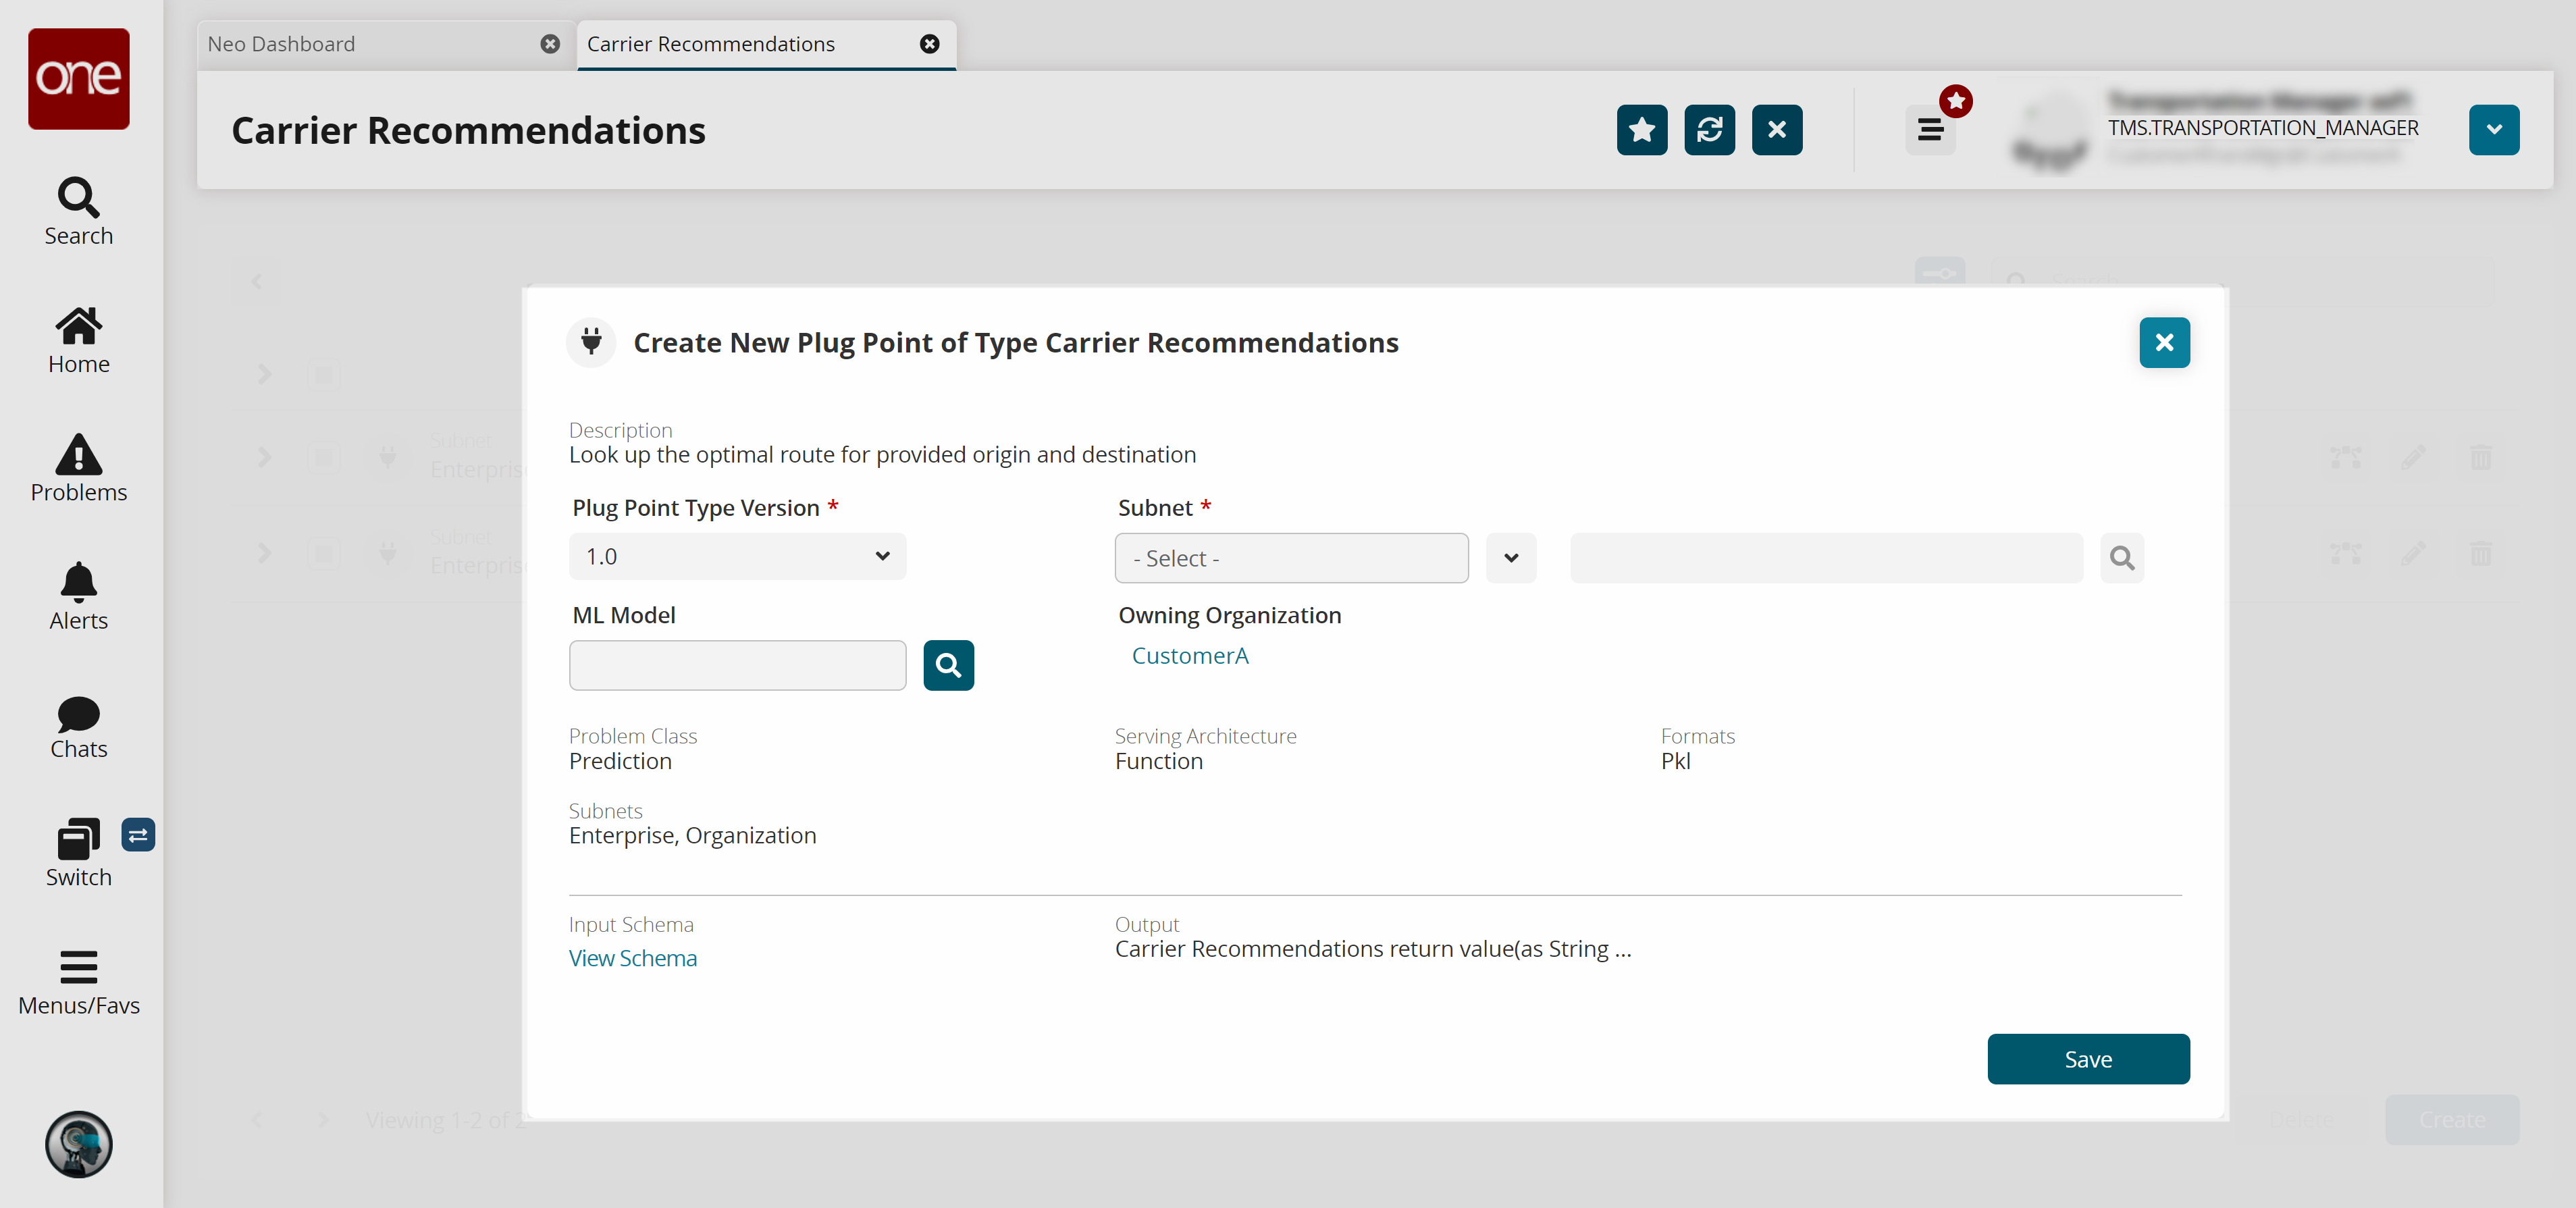This screenshot has width=2576, height=1208.
Task: Open the Plug Point Type Version dropdown
Action: click(737, 557)
